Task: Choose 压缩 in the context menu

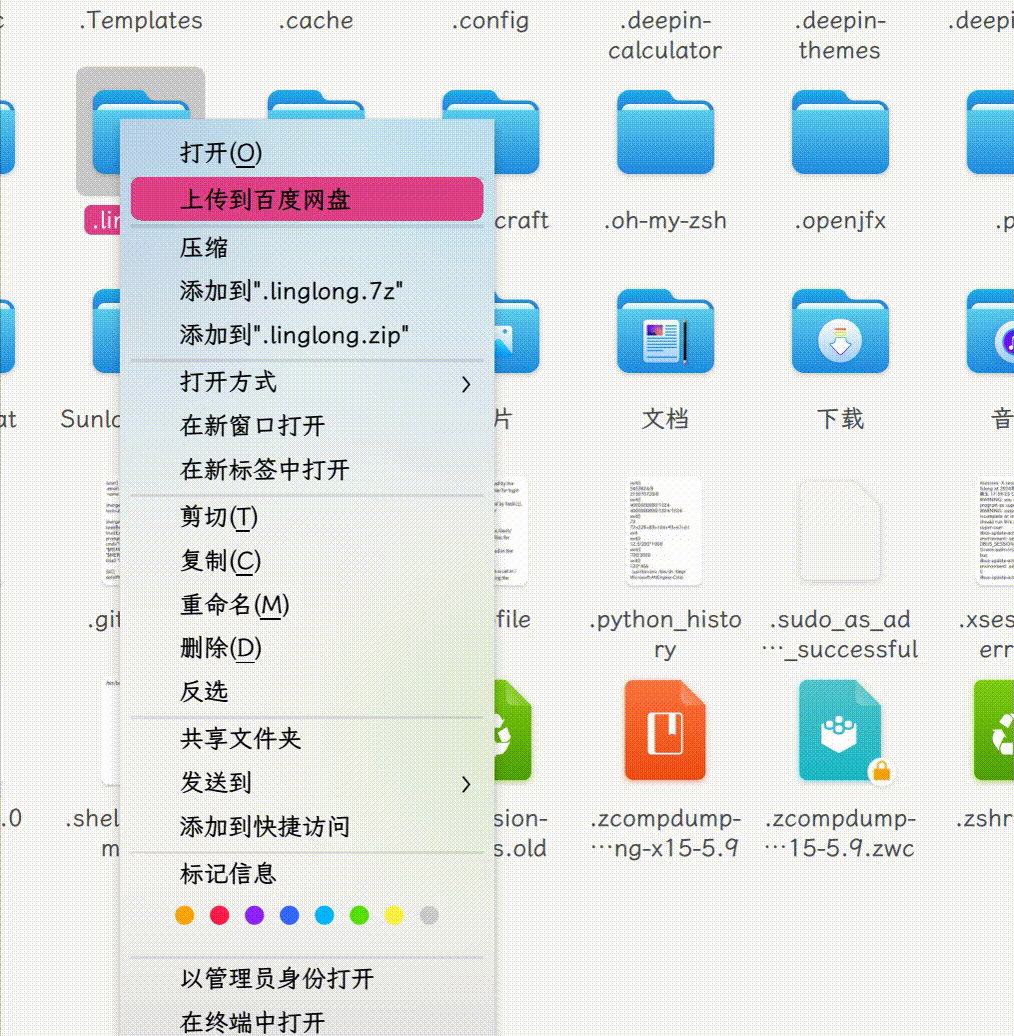Action: coord(307,248)
